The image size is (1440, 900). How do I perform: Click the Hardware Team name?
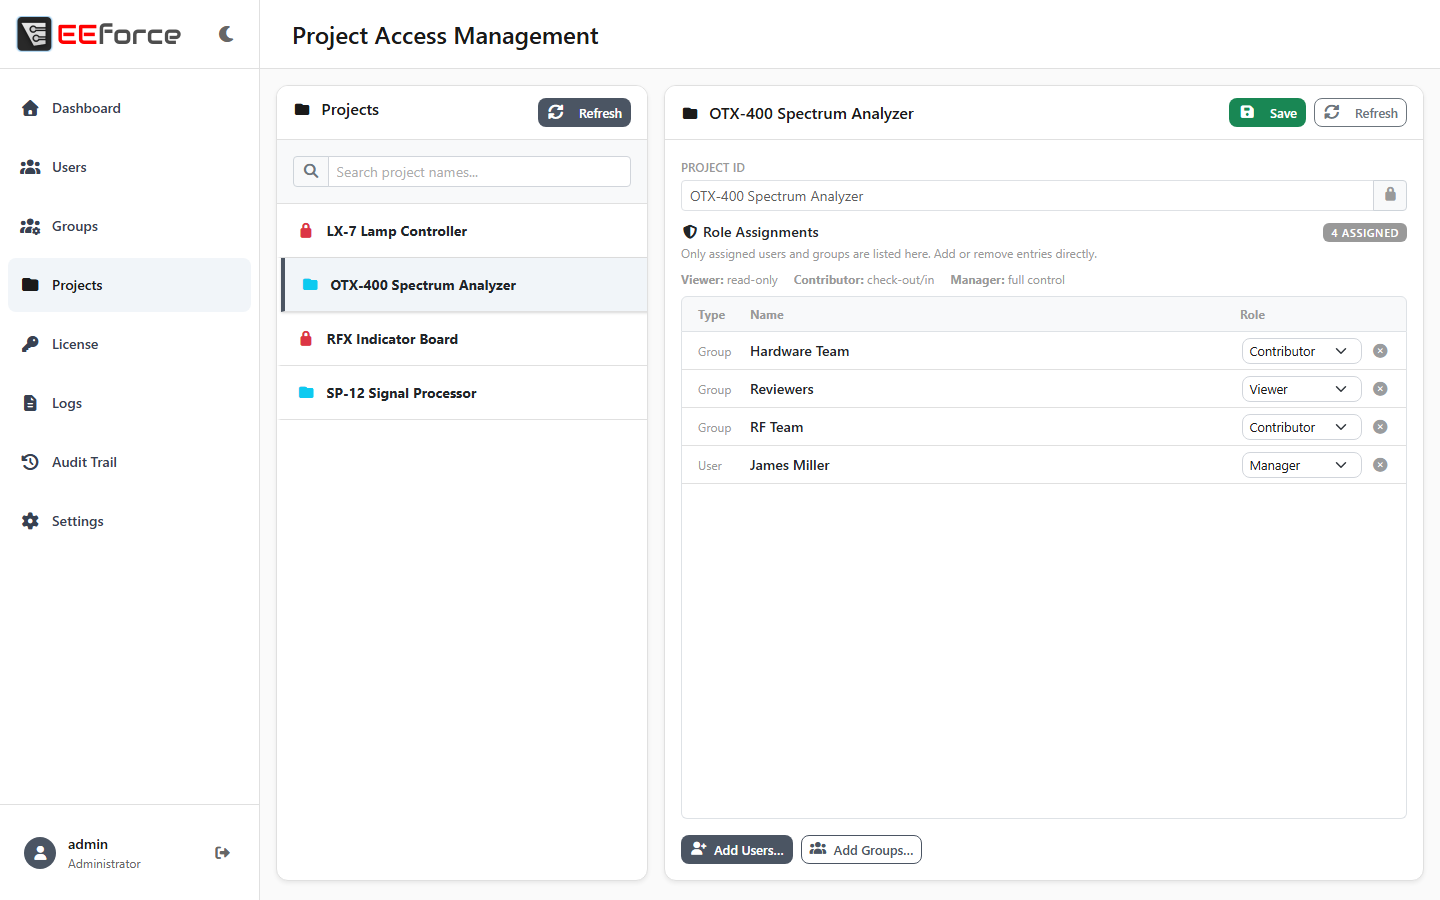point(799,351)
